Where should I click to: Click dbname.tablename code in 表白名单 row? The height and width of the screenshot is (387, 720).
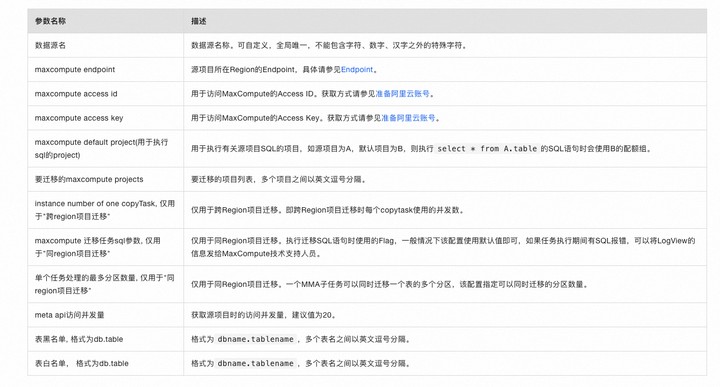pos(255,364)
